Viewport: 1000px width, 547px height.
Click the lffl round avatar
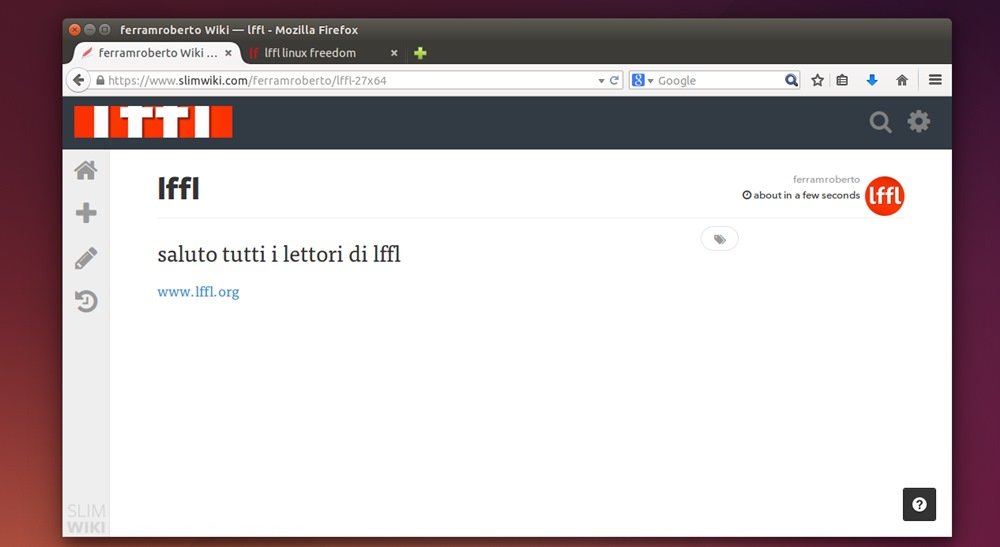coord(885,196)
